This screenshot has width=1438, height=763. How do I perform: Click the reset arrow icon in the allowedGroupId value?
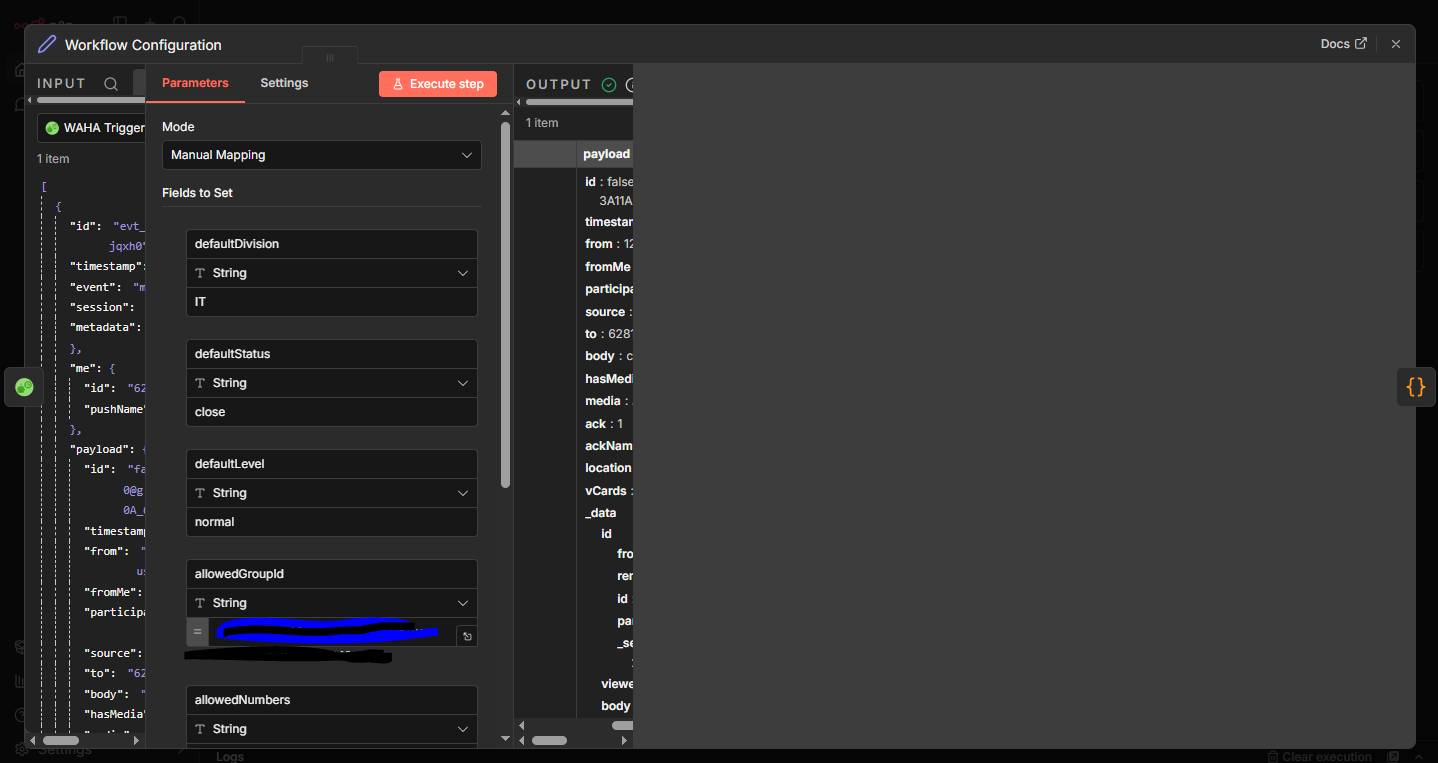coord(467,636)
